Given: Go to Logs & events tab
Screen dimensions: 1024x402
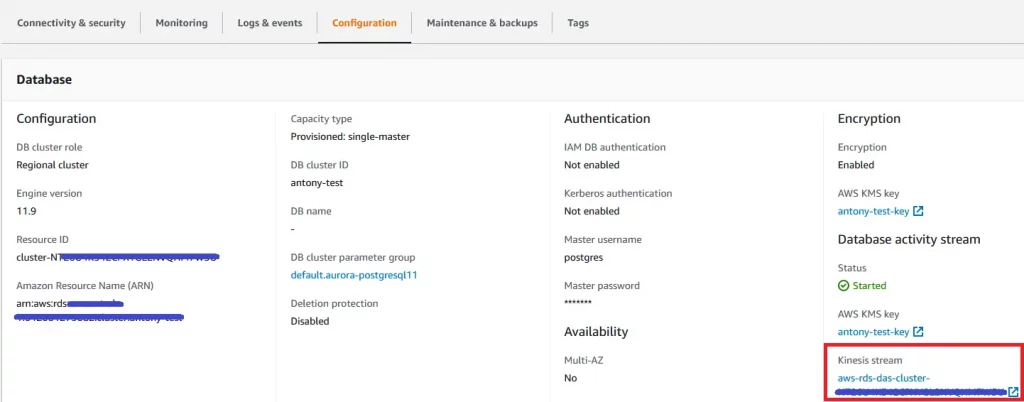Looking at the screenshot, I should point(270,23).
